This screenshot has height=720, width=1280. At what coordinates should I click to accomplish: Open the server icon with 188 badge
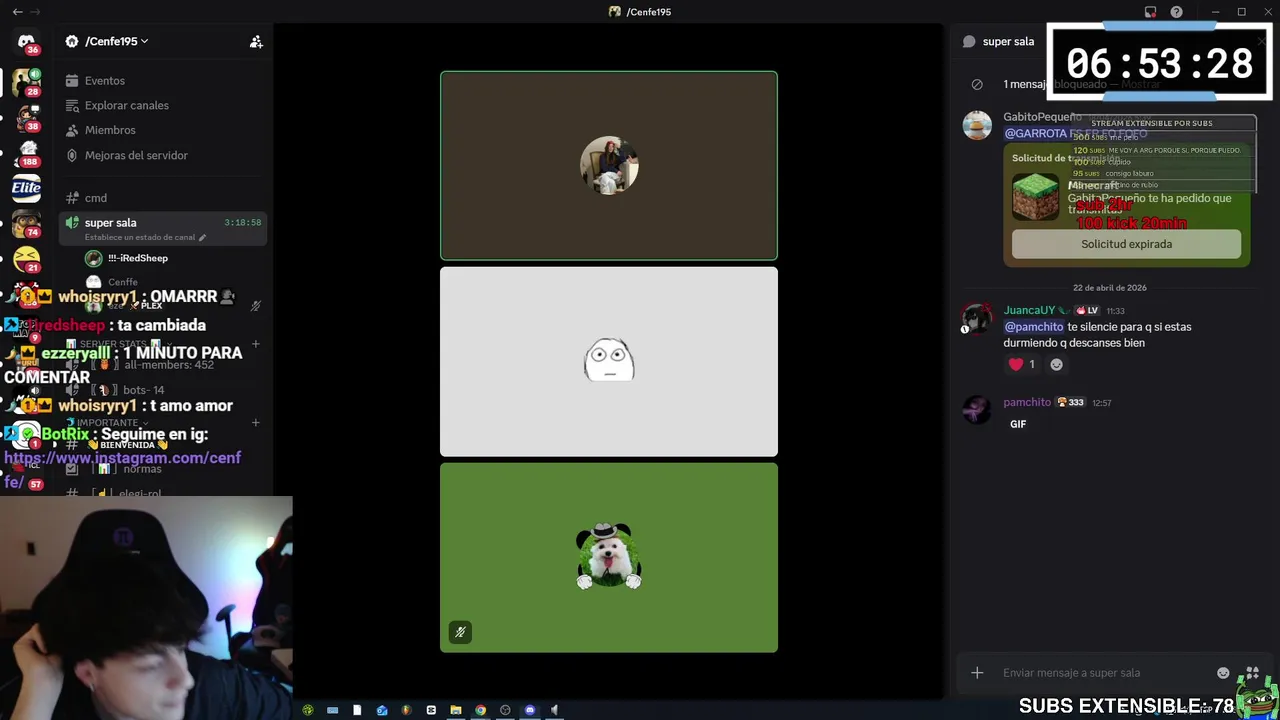coord(26,153)
